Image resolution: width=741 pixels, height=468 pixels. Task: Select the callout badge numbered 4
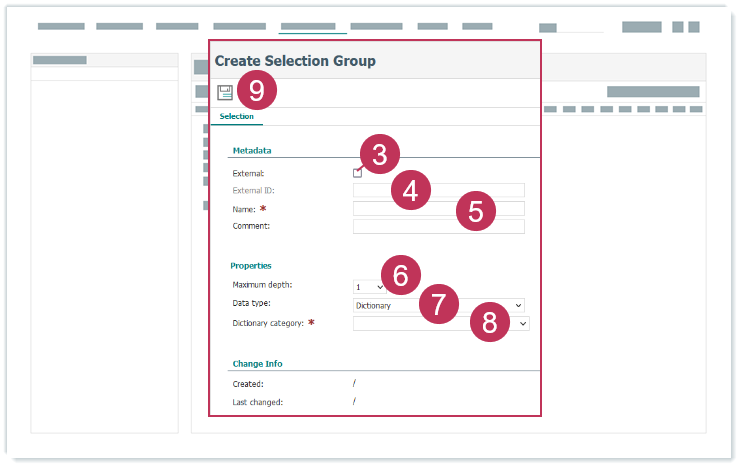[410, 189]
